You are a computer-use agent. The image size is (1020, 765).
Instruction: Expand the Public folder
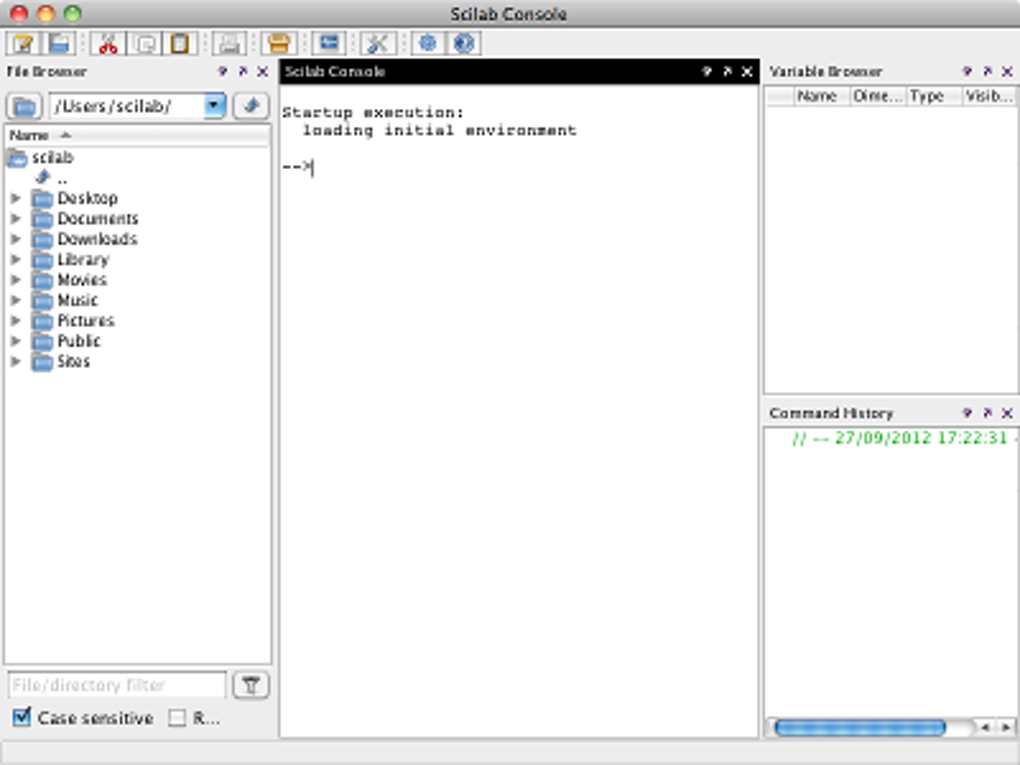(x=16, y=341)
